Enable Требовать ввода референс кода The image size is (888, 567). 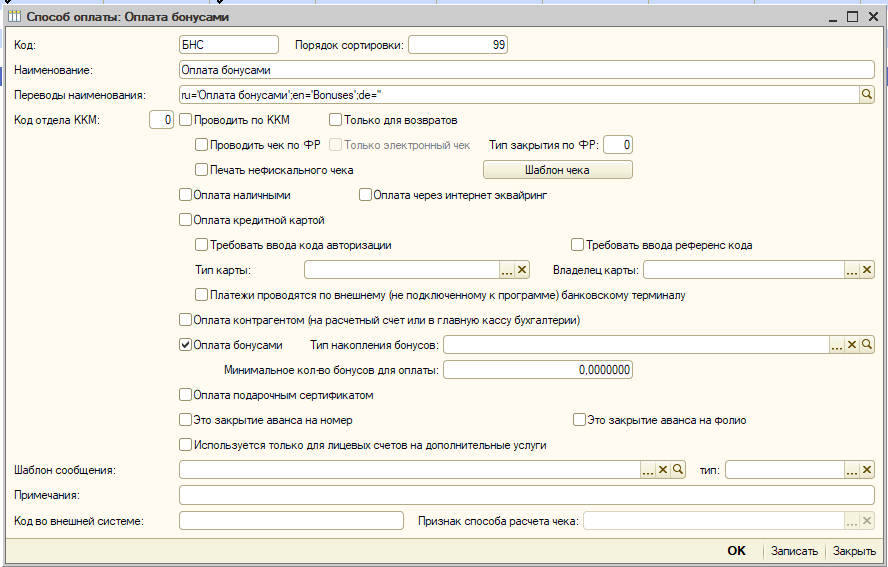(577, 245)
